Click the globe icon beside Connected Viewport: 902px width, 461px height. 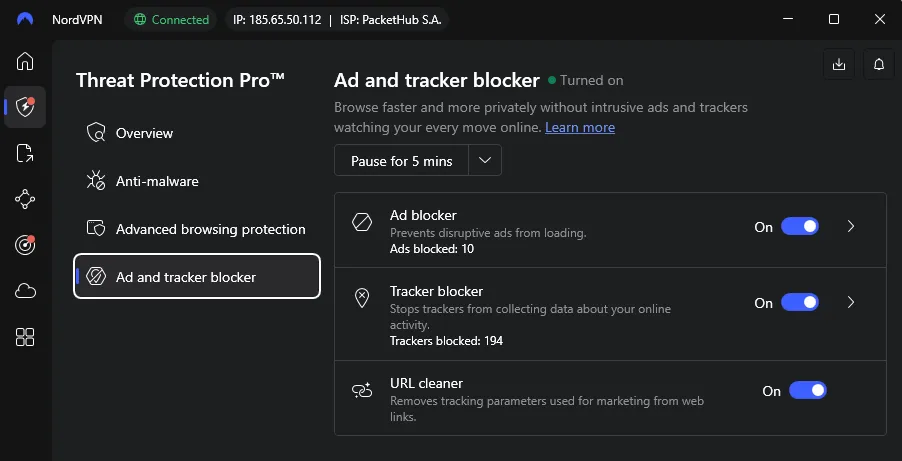[x=139, y=20]
